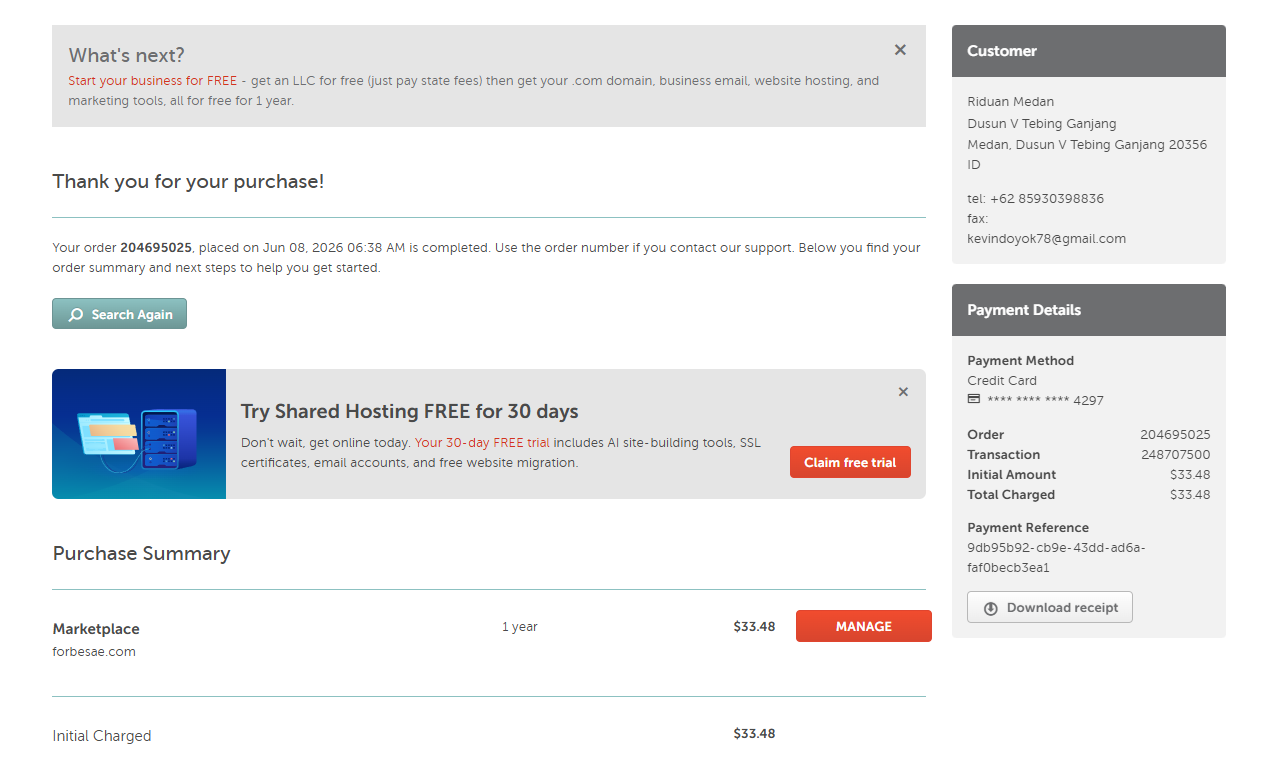
Task: Follow the "Your 30-day FREE trial" link
Action: (x=482, y=443)
